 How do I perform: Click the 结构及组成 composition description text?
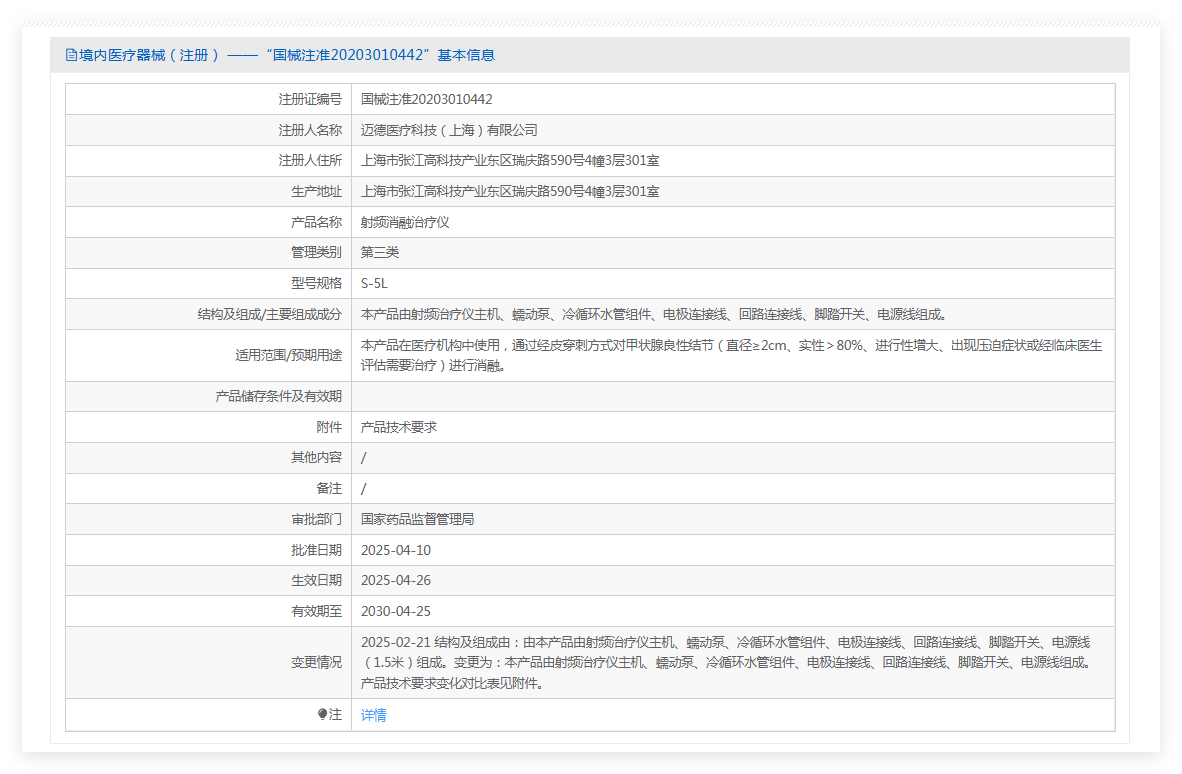point(654,314)
